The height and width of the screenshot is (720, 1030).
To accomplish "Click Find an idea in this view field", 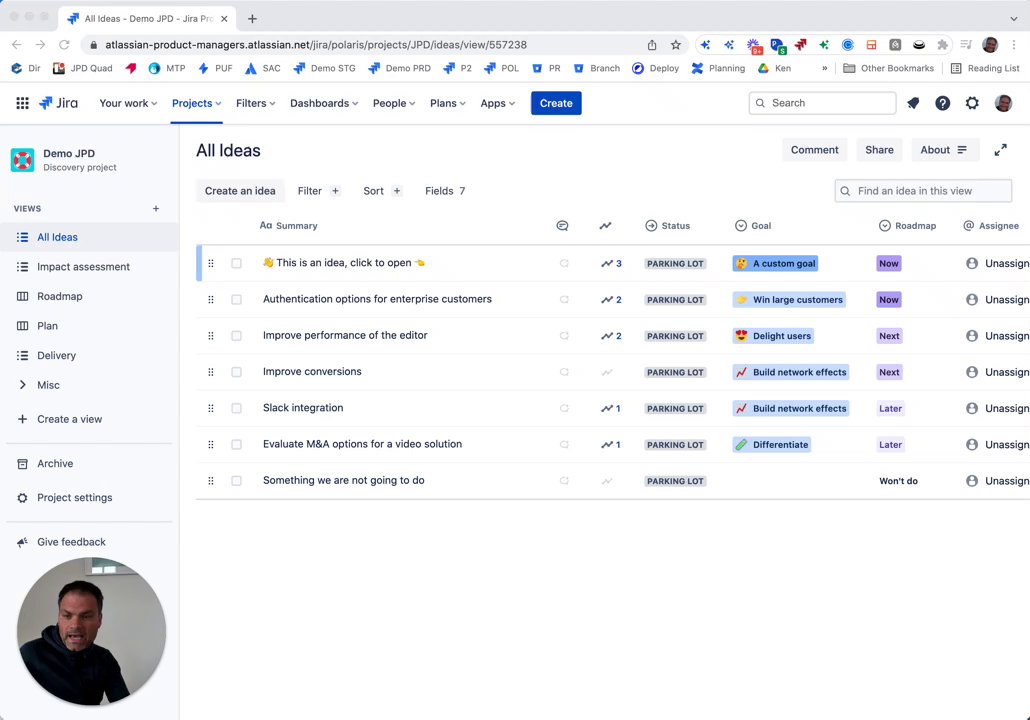I will [x=923, y=191].
